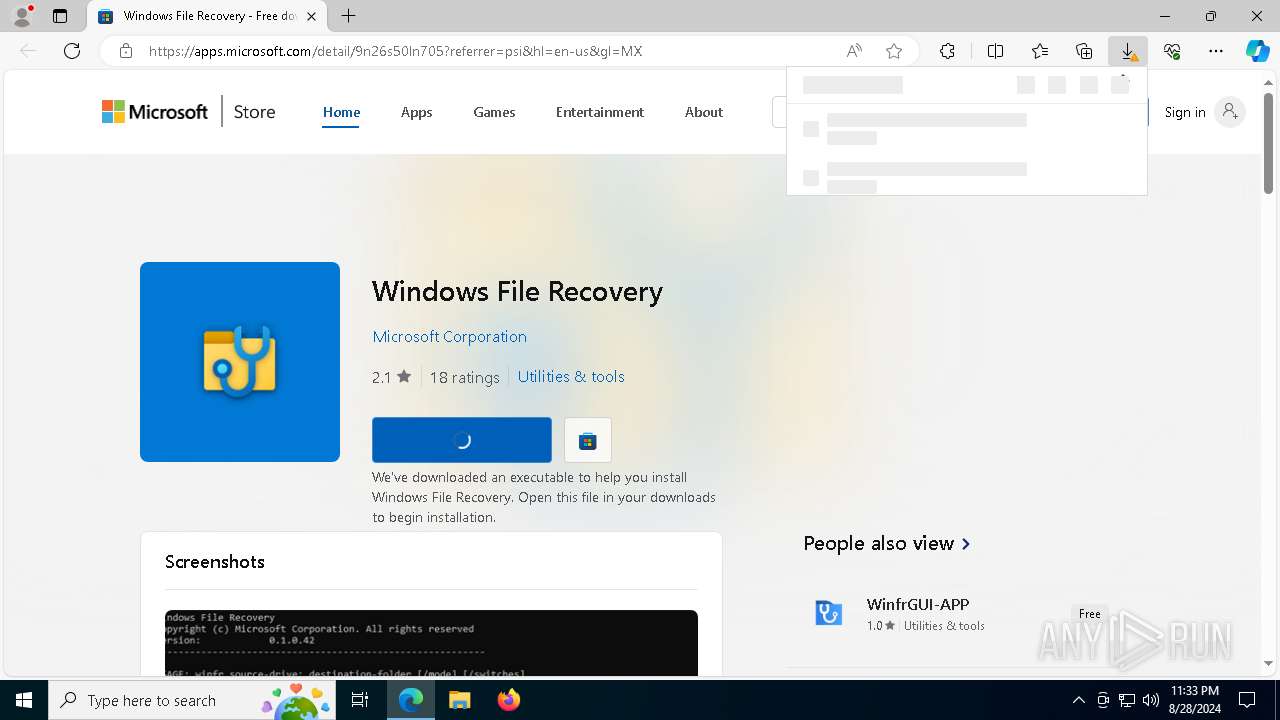Click the blue loading install button

[x=462, y=440]
